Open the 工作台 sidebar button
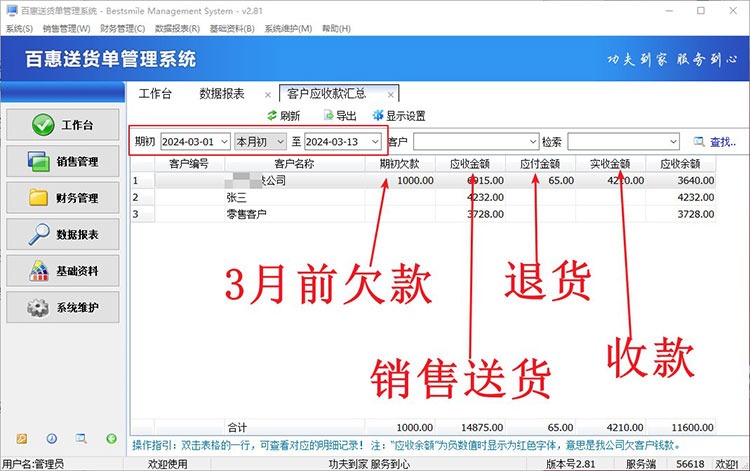This screenshot has width=750, height=471. point(63,125)
